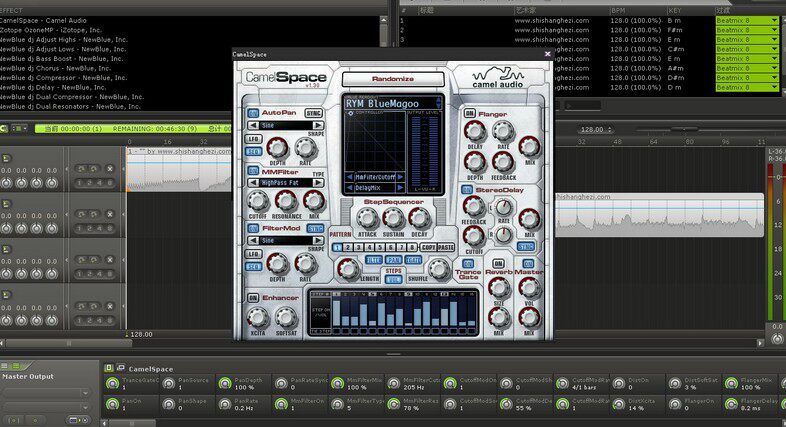
Task: Choose LFO mode in AutoPan section
Action: (x=253, y=139)
